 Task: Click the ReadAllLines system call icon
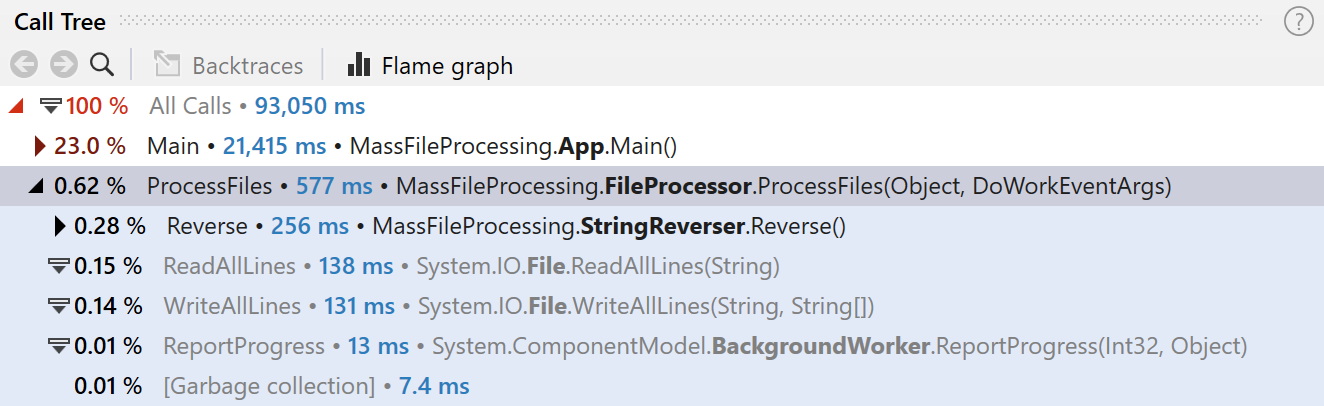pos(59,266)
